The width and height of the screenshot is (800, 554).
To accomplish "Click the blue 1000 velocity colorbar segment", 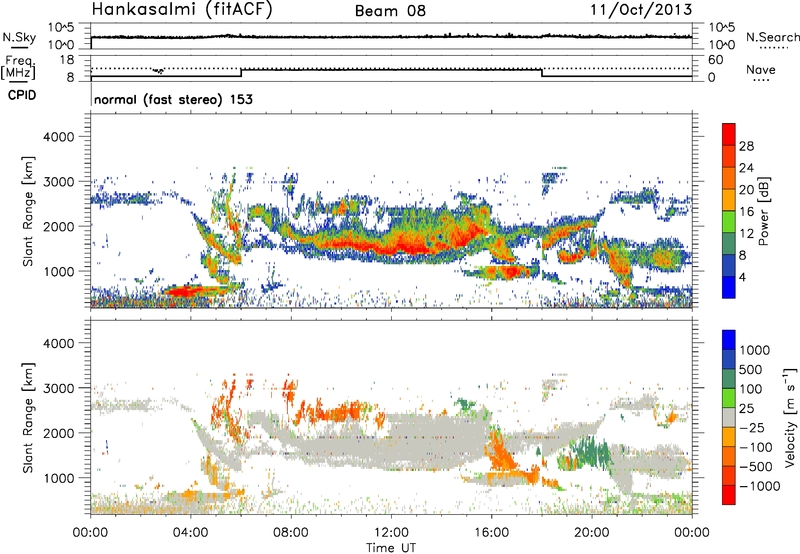I will [x=729, y=340].
